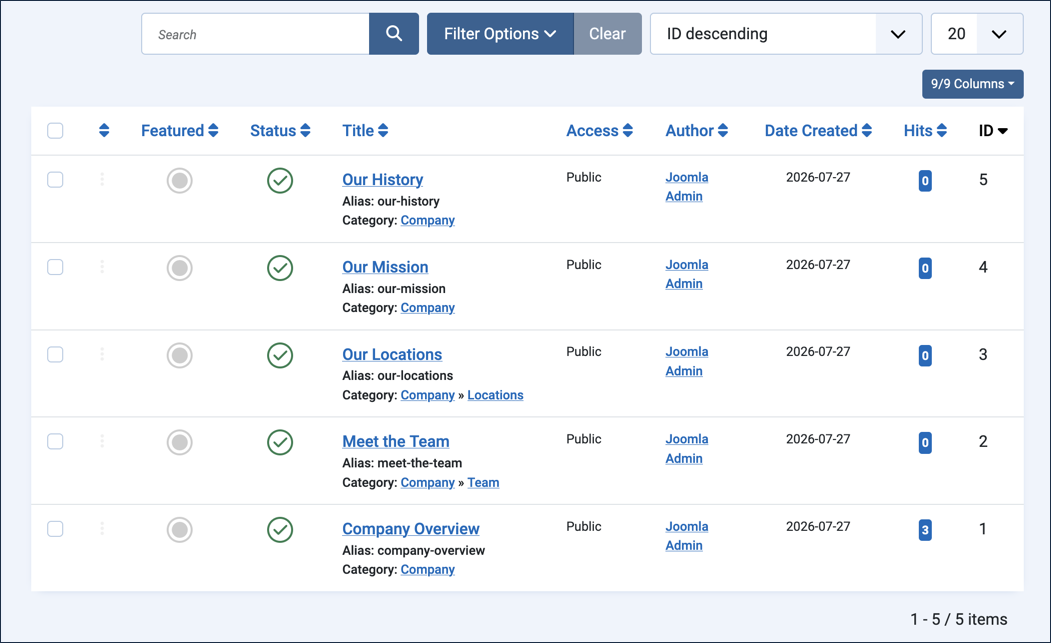The width and height of the screenshot is (1051, 643).
Task: Click 'Alias: company-overview' text
Action: [x=414, y=550]
